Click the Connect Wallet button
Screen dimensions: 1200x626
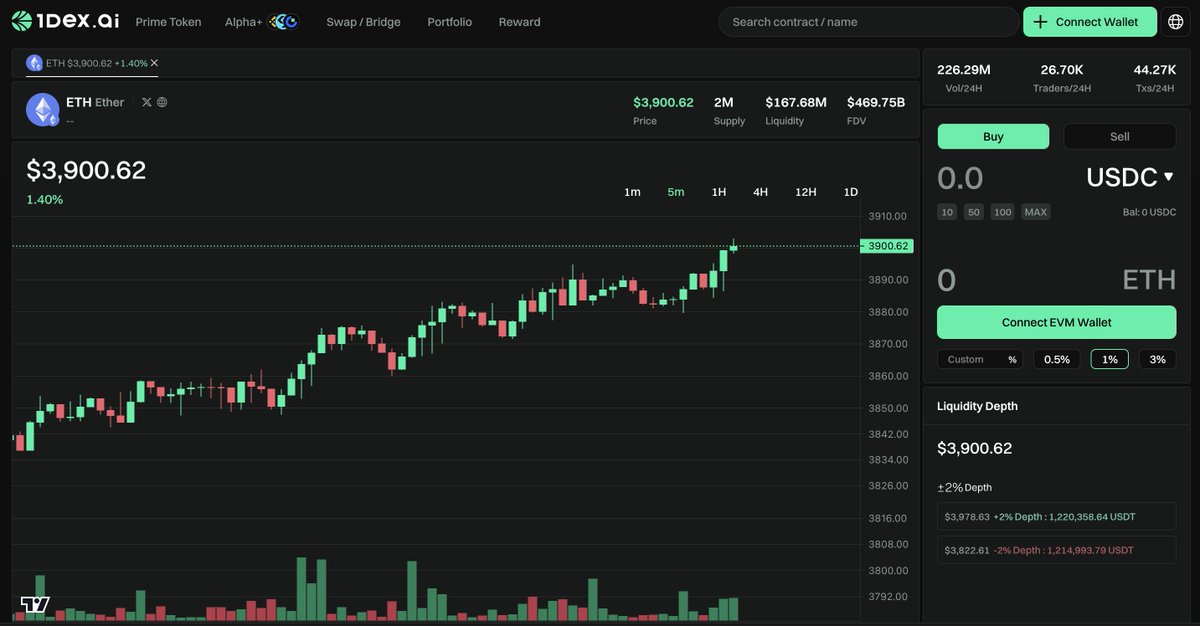[x=1090, y=22]
